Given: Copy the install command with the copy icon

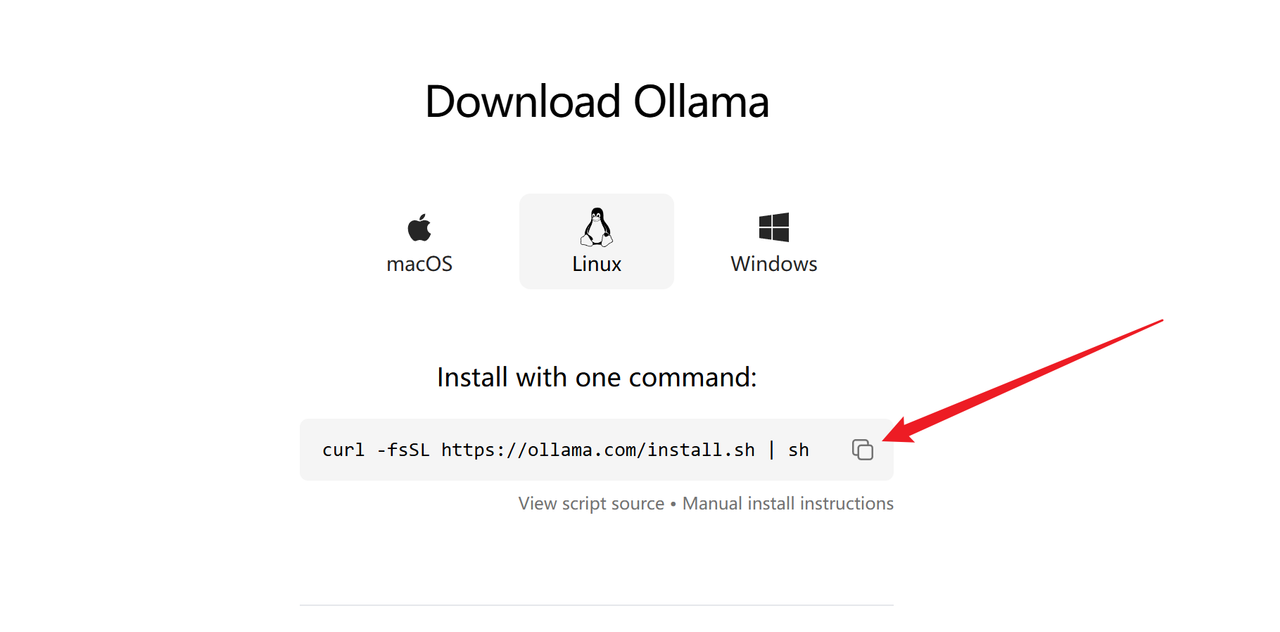Looking at the screenshot, I should (863, 450).
